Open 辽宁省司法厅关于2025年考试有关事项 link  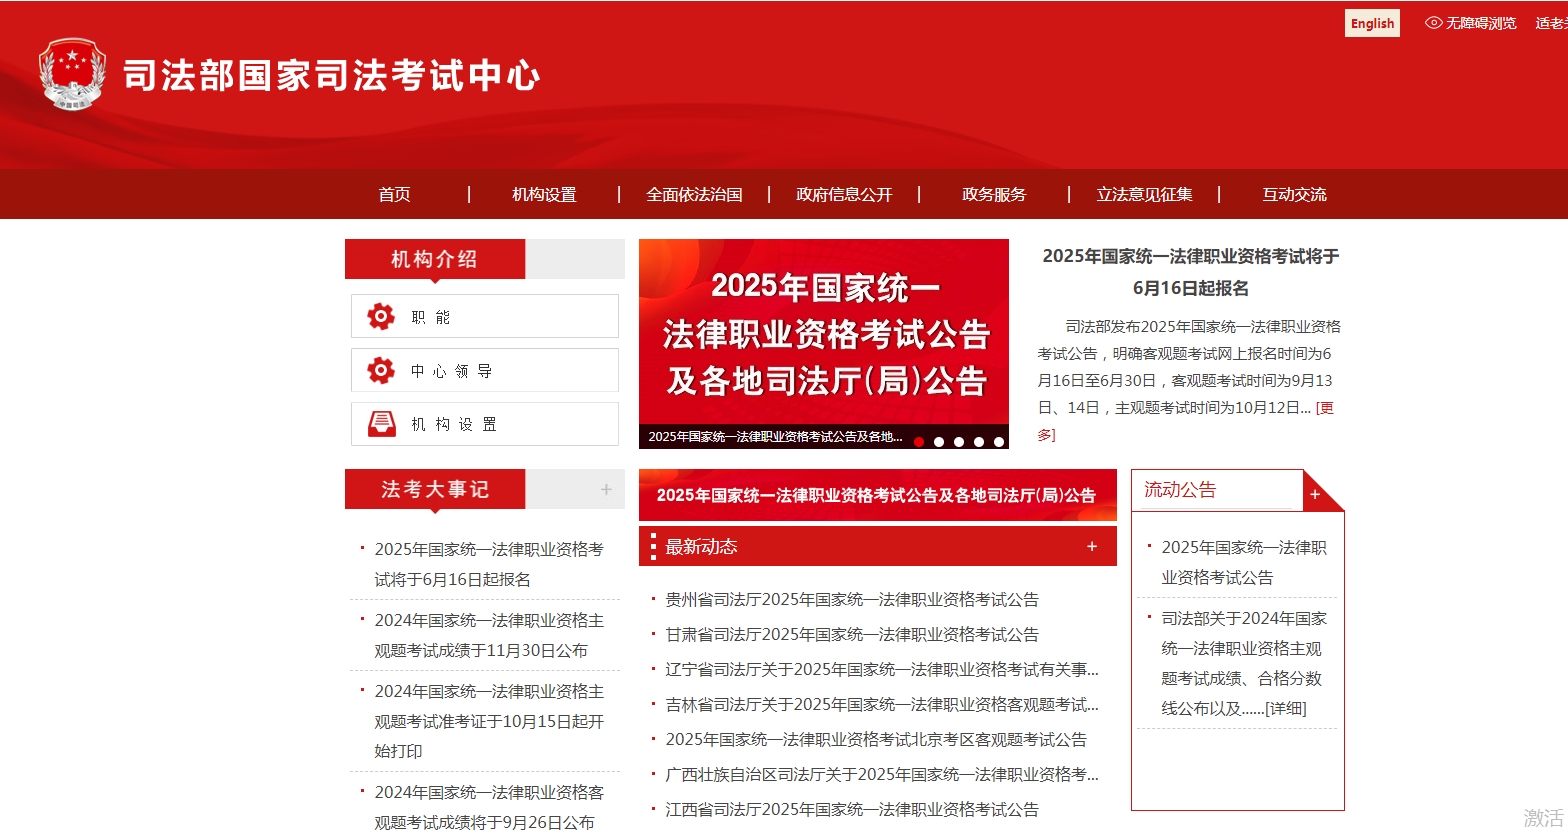[882, 669]
